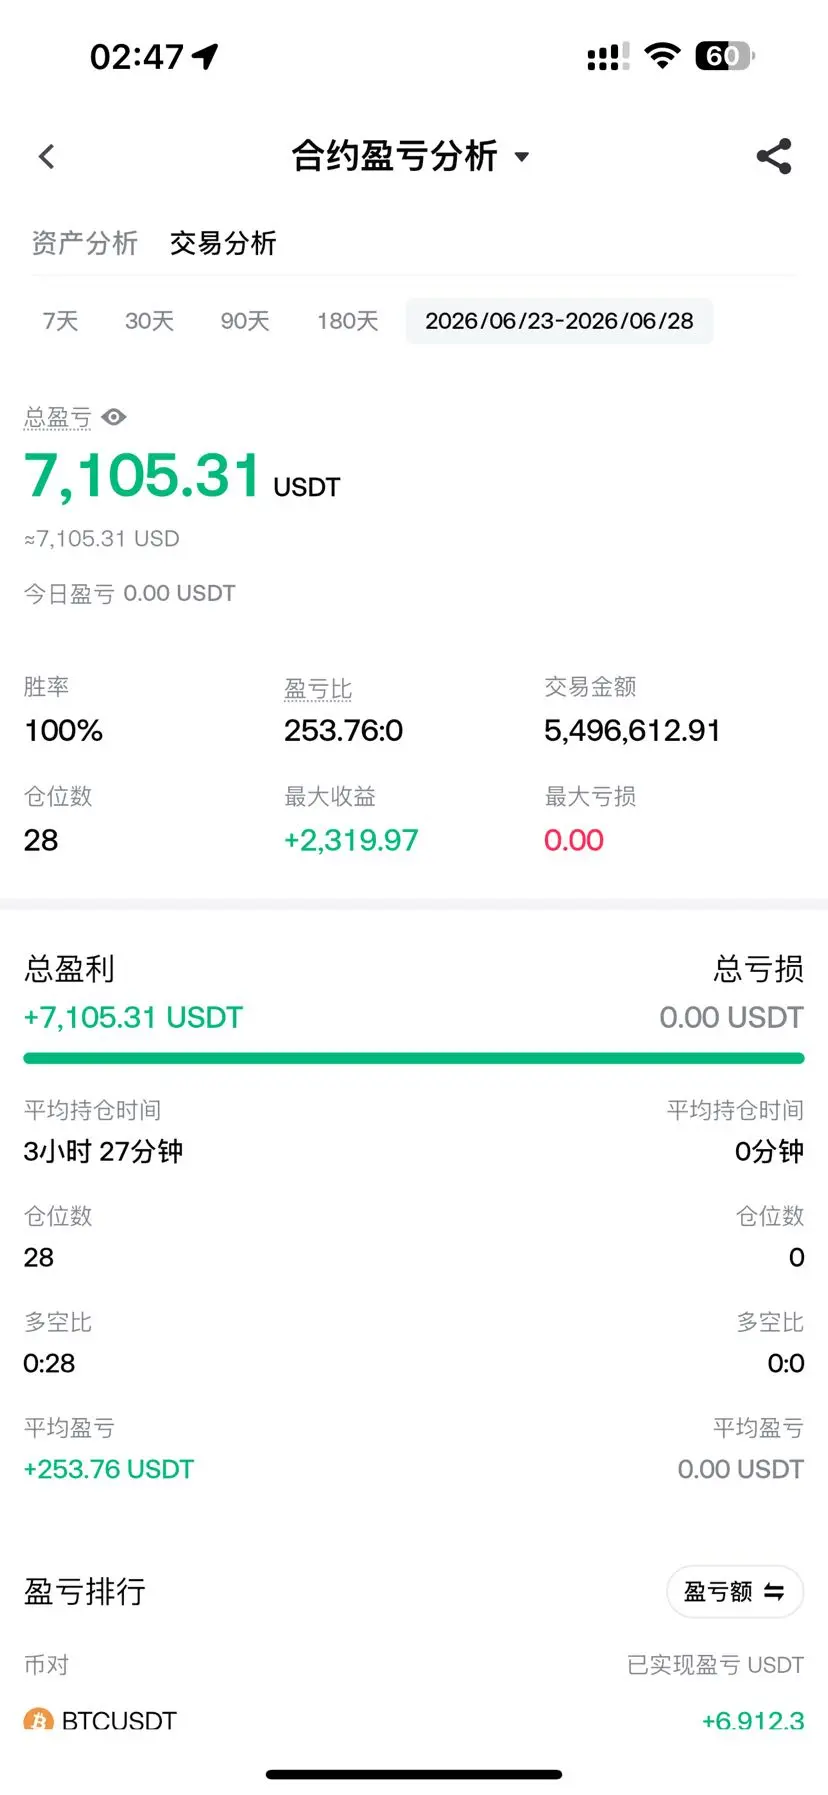Toggle the 盈亏额 sort switch button
The height and width of the screenshot is (1795, 828).
pyautogui.click(x=735, y=1591)
